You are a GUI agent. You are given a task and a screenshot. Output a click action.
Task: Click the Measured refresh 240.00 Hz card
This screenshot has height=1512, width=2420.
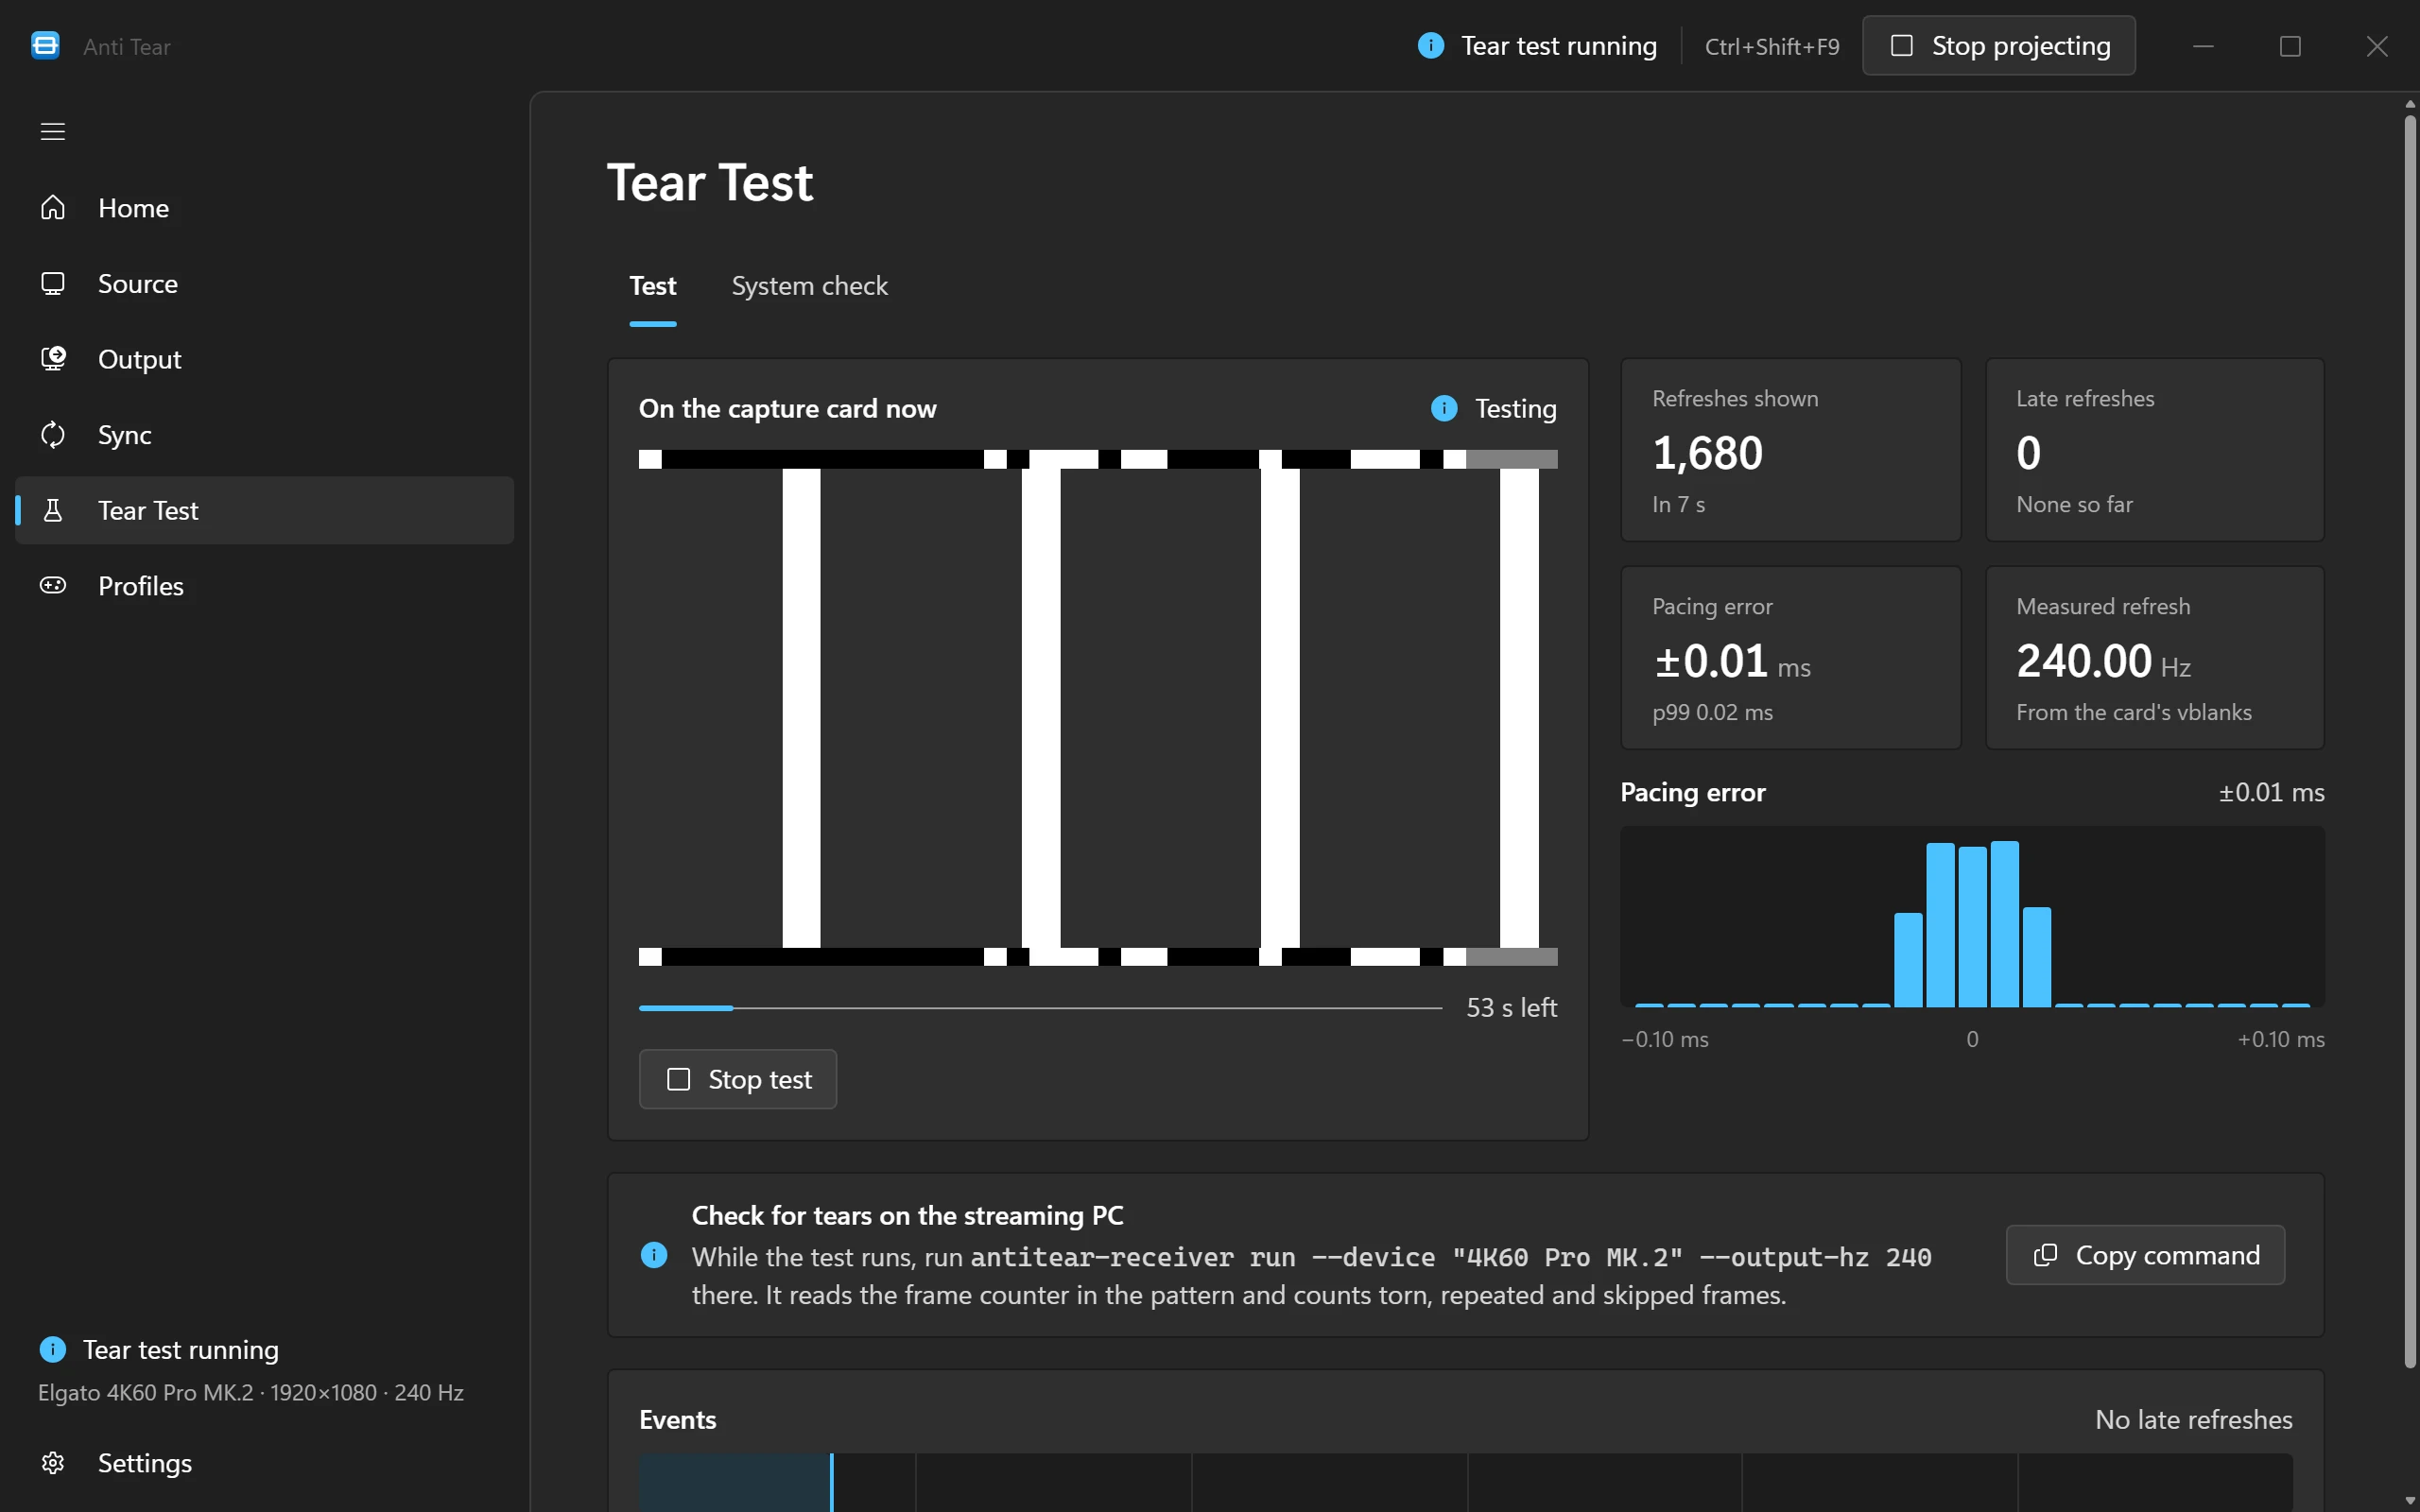click(x=2154, y=658)
